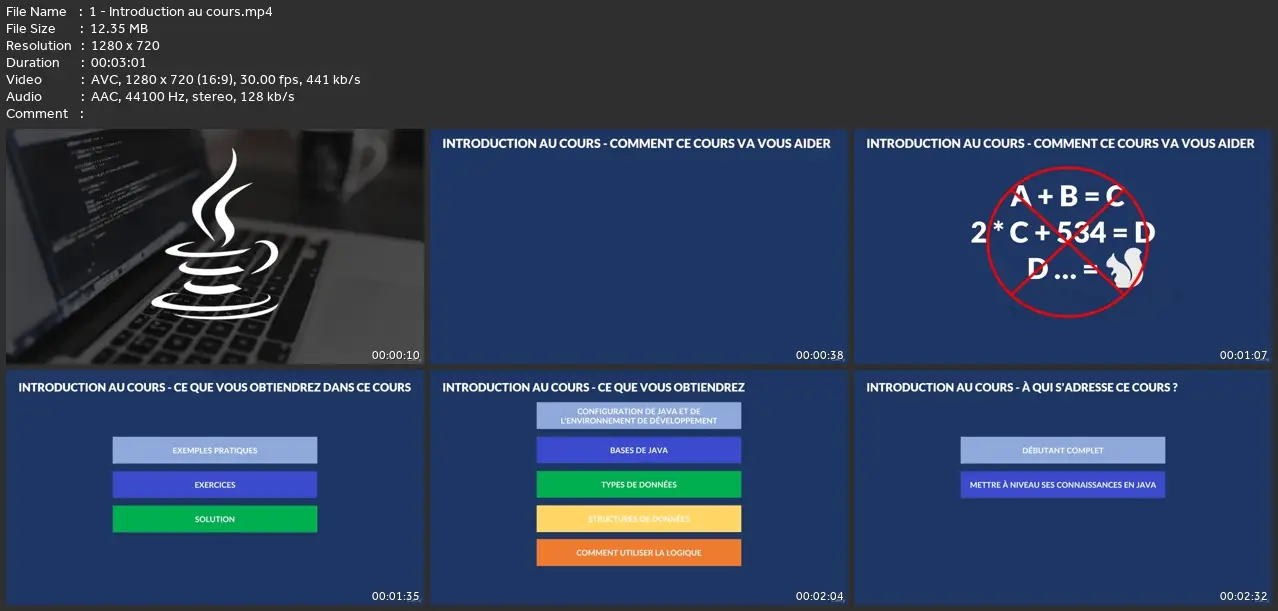The image size is (1278, 611).
Task: Click the file size value '12.35 MB'
Action: coord(119,29)
